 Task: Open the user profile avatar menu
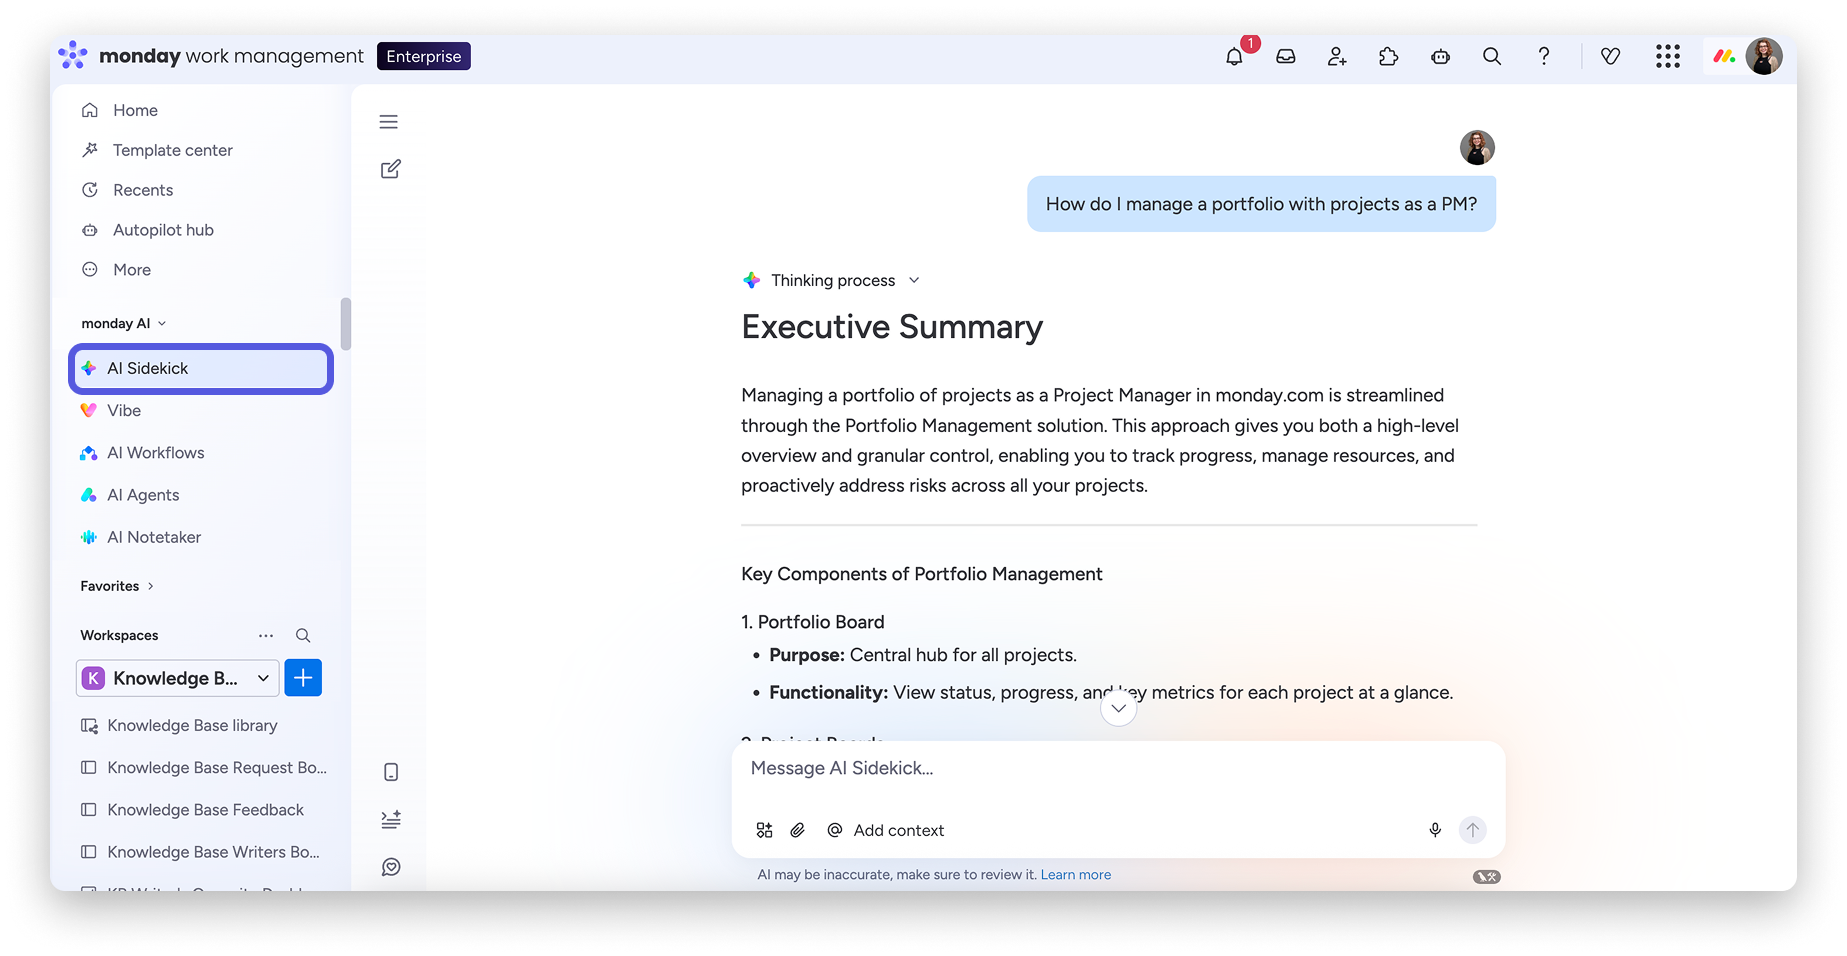pyautogui.click(x=1764, y=57)
